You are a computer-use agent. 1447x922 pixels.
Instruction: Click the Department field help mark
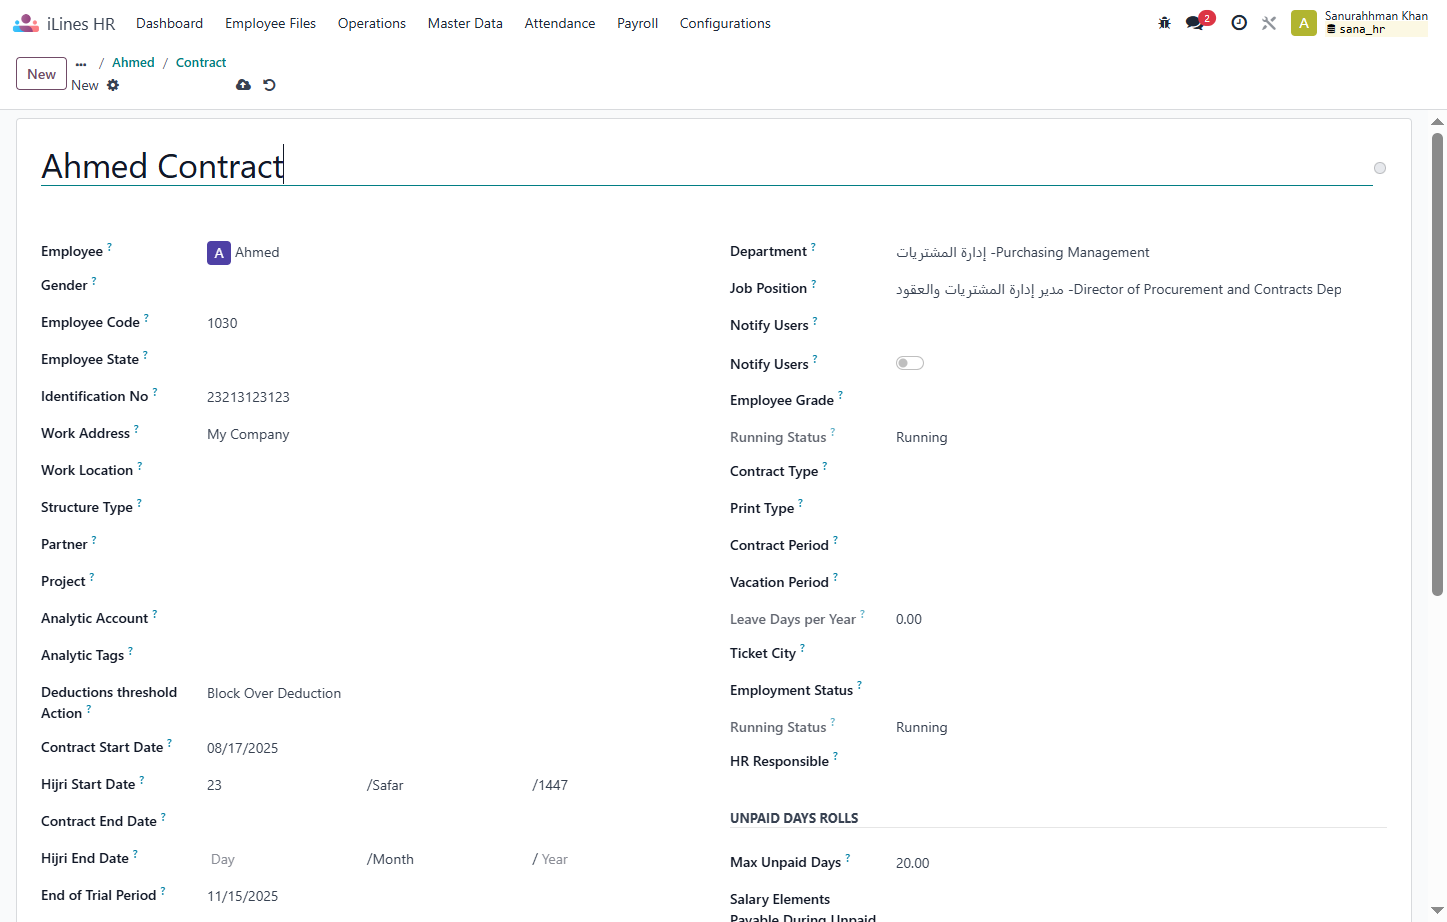813,246
